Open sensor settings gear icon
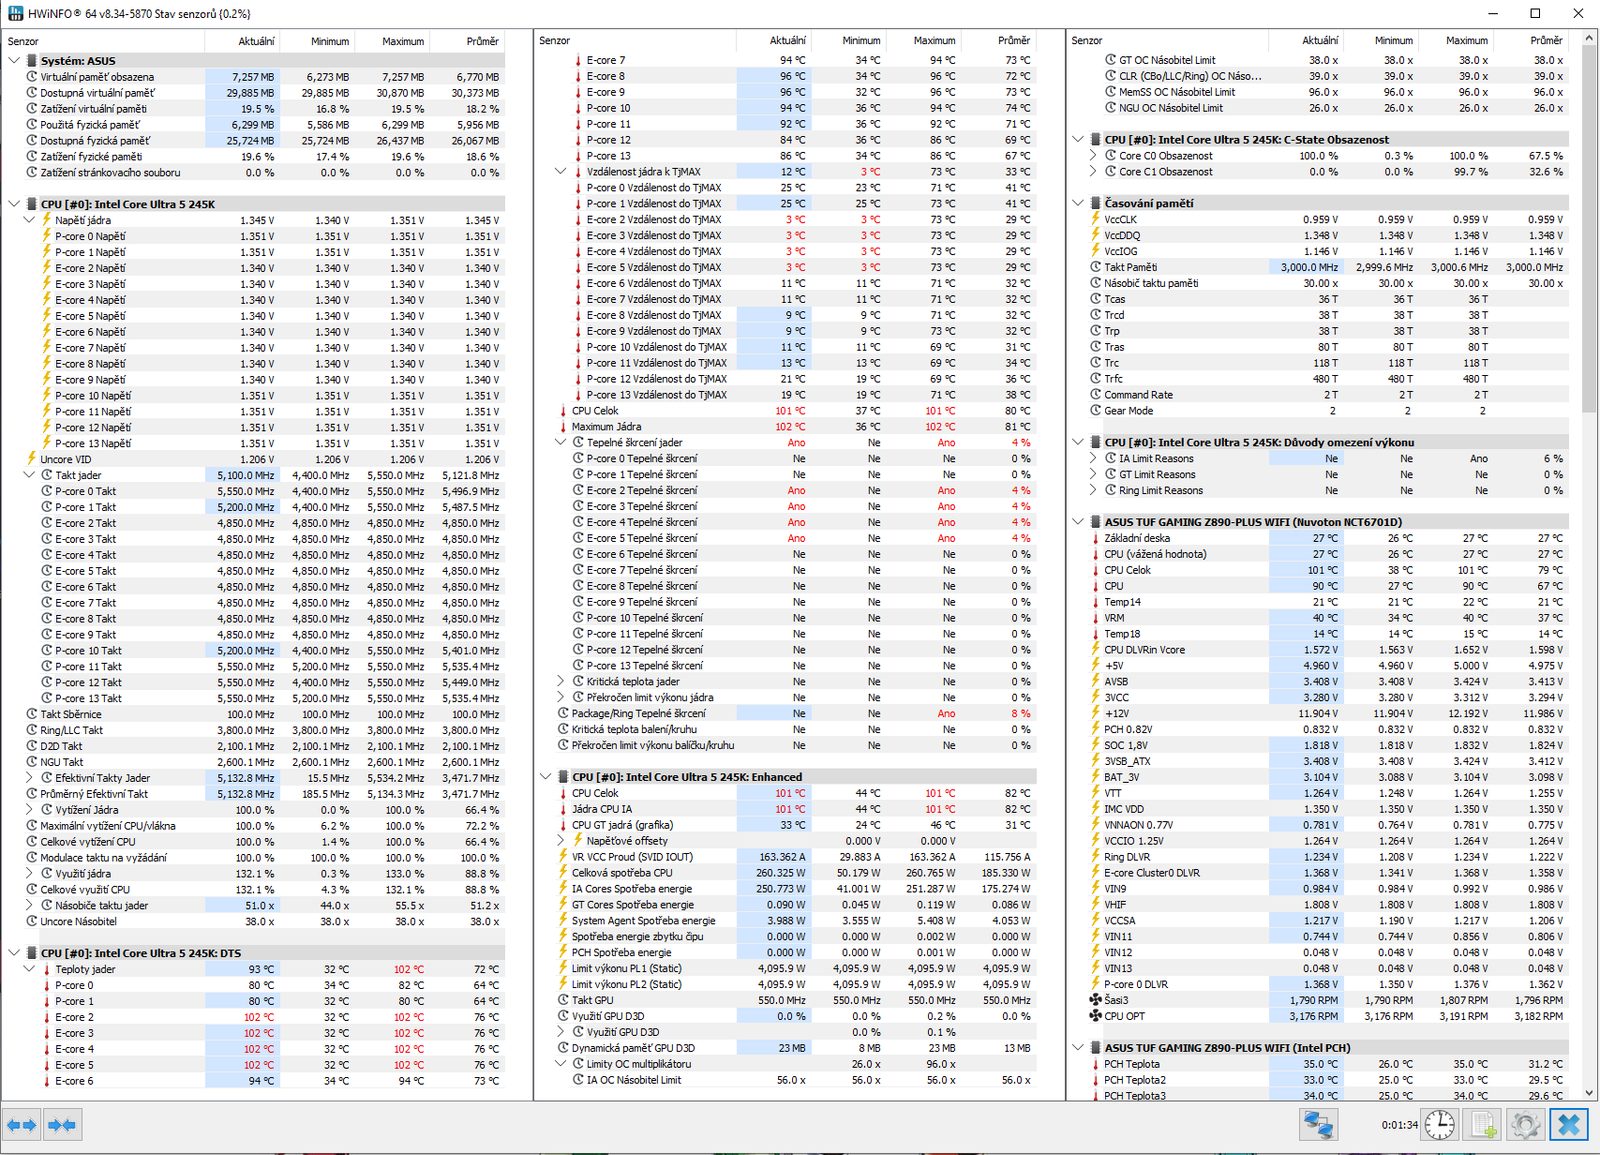 [x=1525, y=1125]
